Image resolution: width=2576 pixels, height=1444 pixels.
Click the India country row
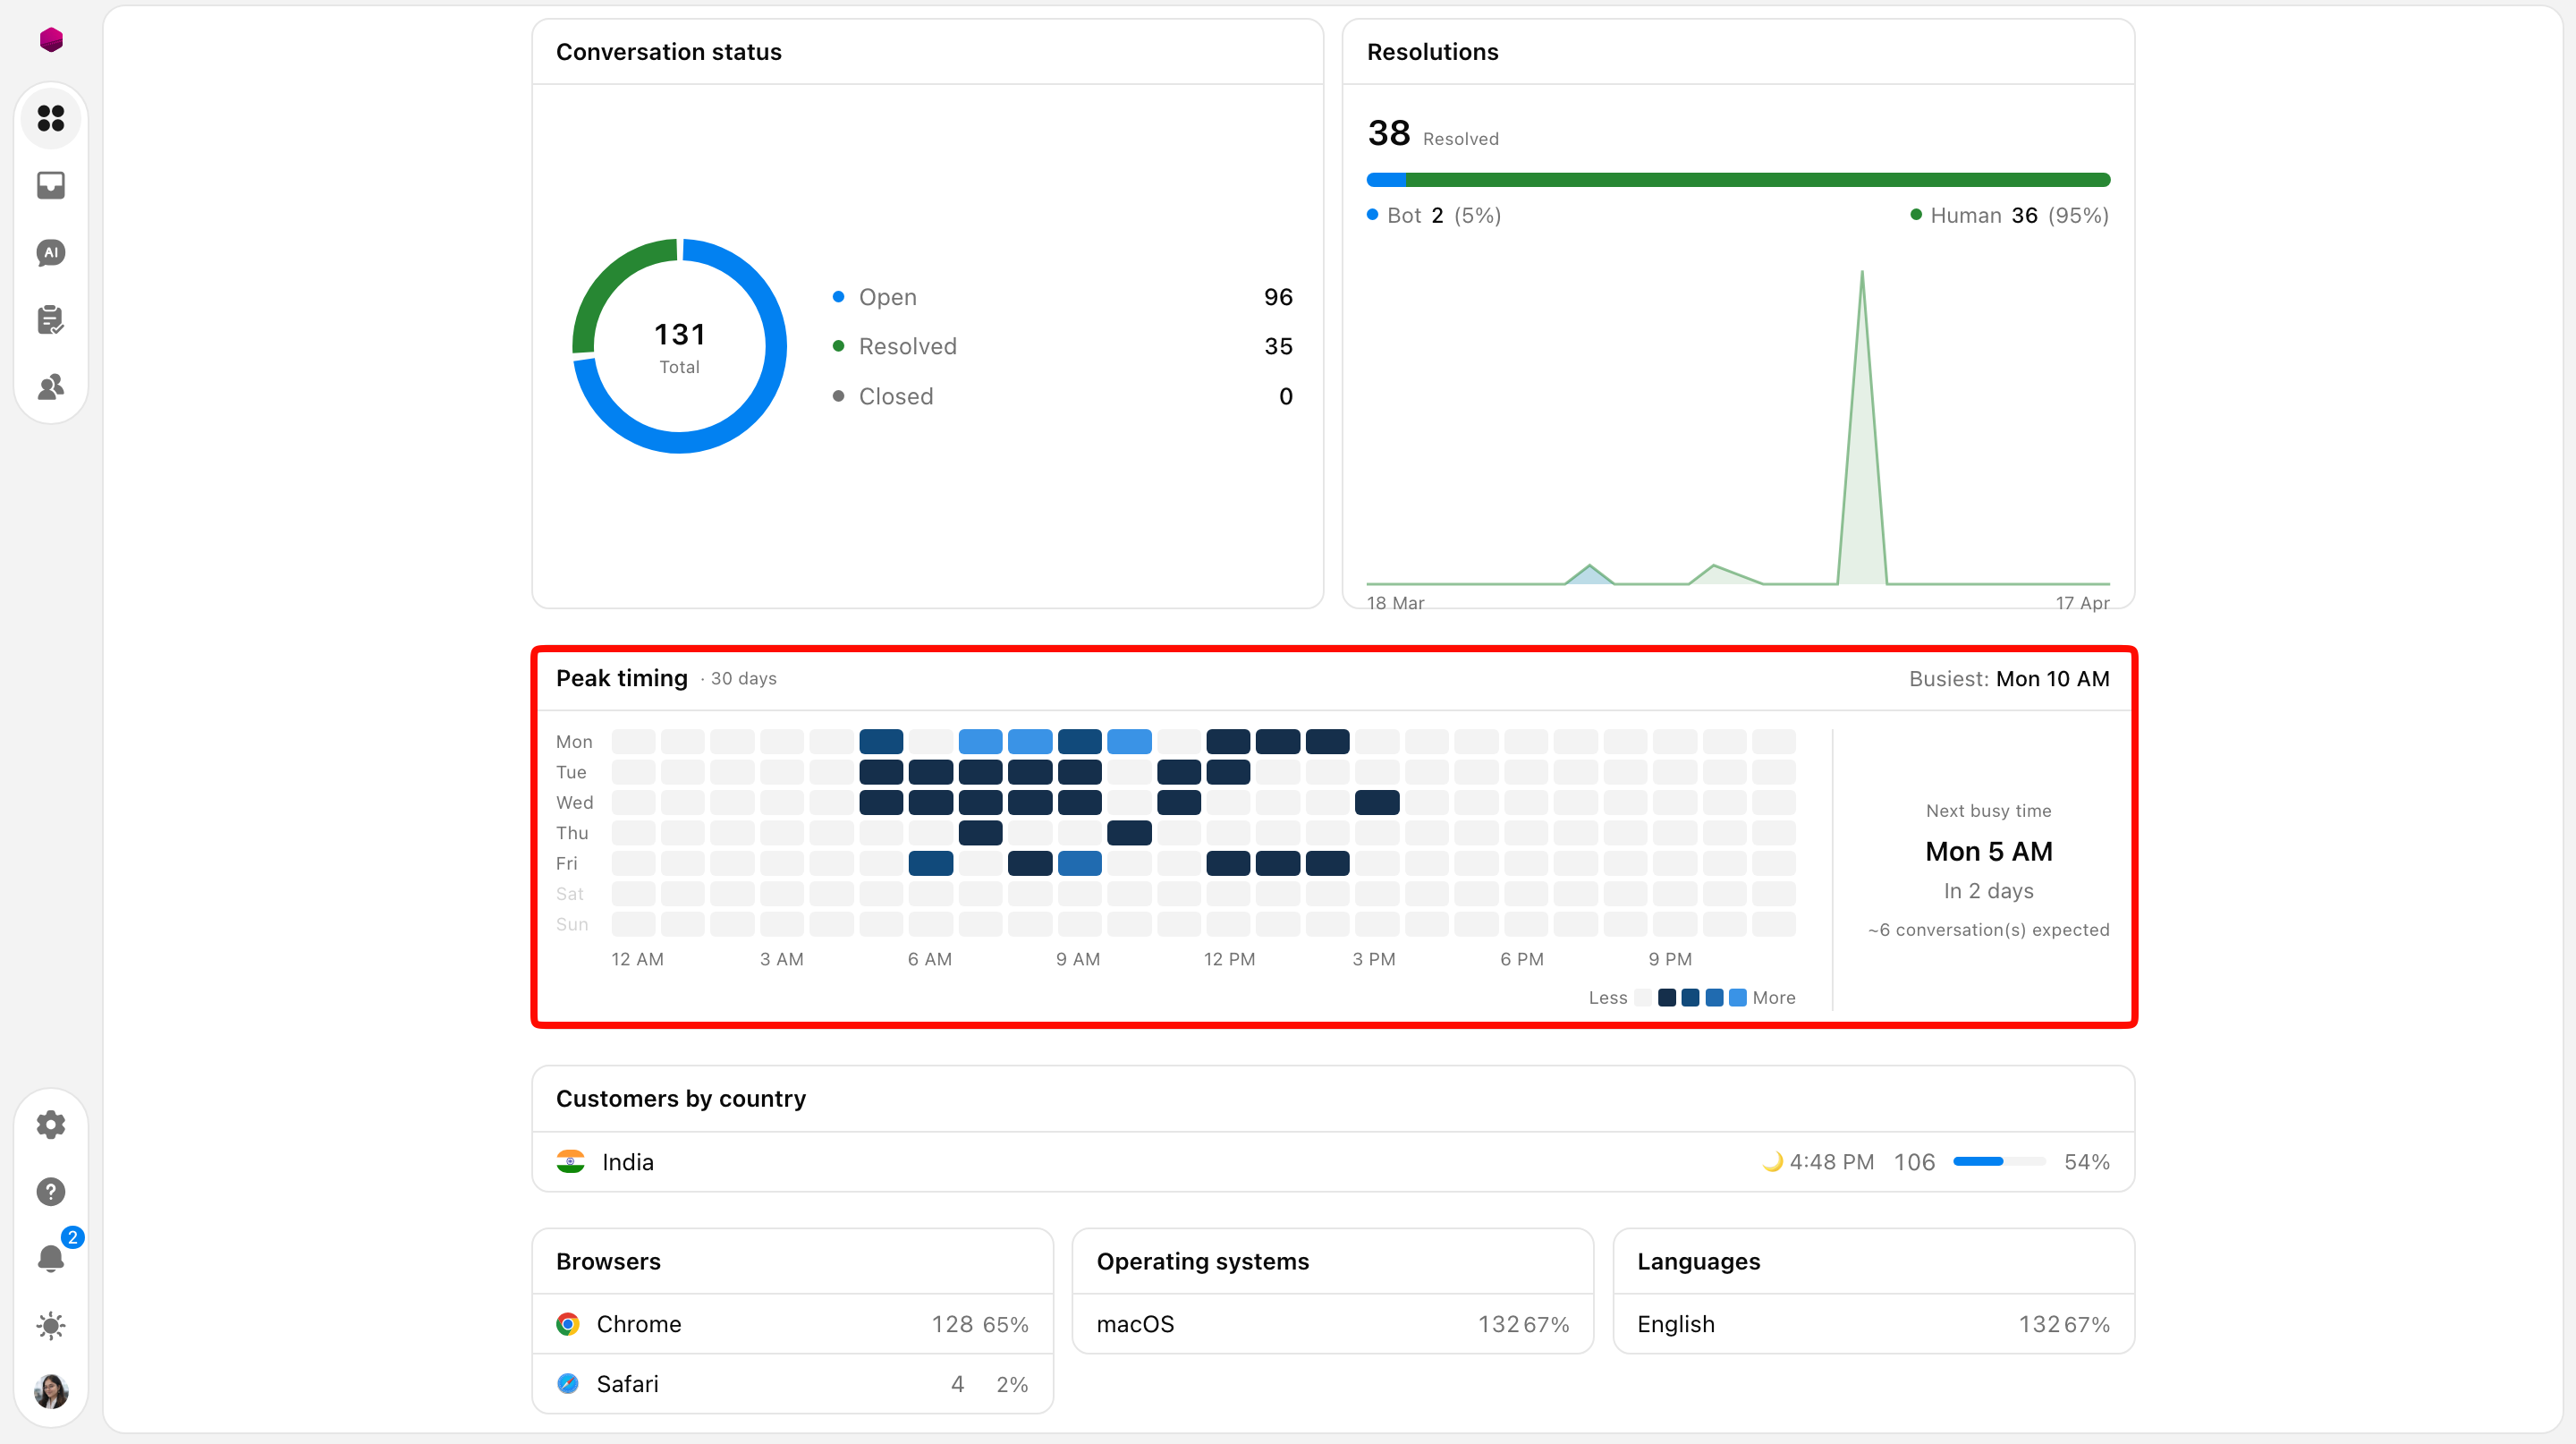[1333, 1162]
